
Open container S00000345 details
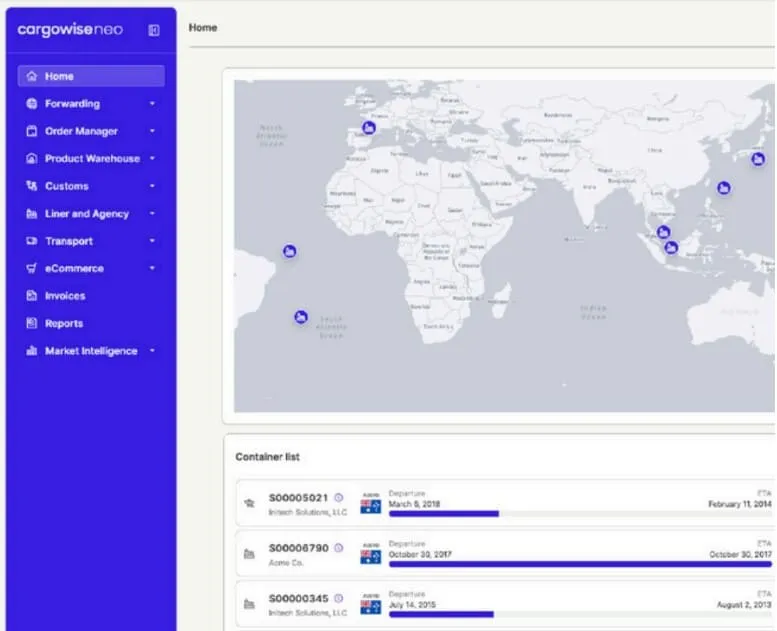point(298,600)
